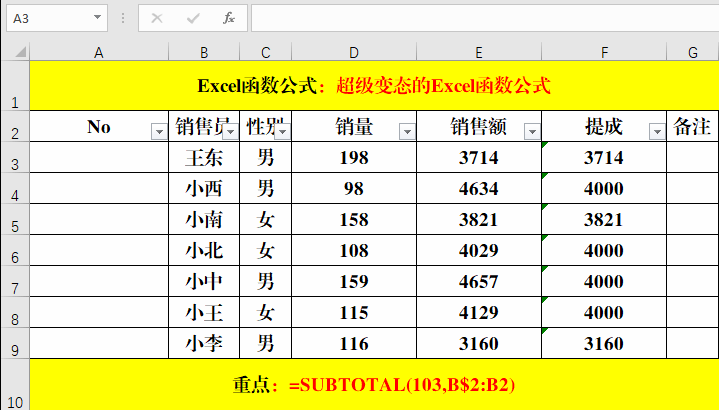
Task: Select the 销量 cell with 116
Action: (x=354, y=343)
